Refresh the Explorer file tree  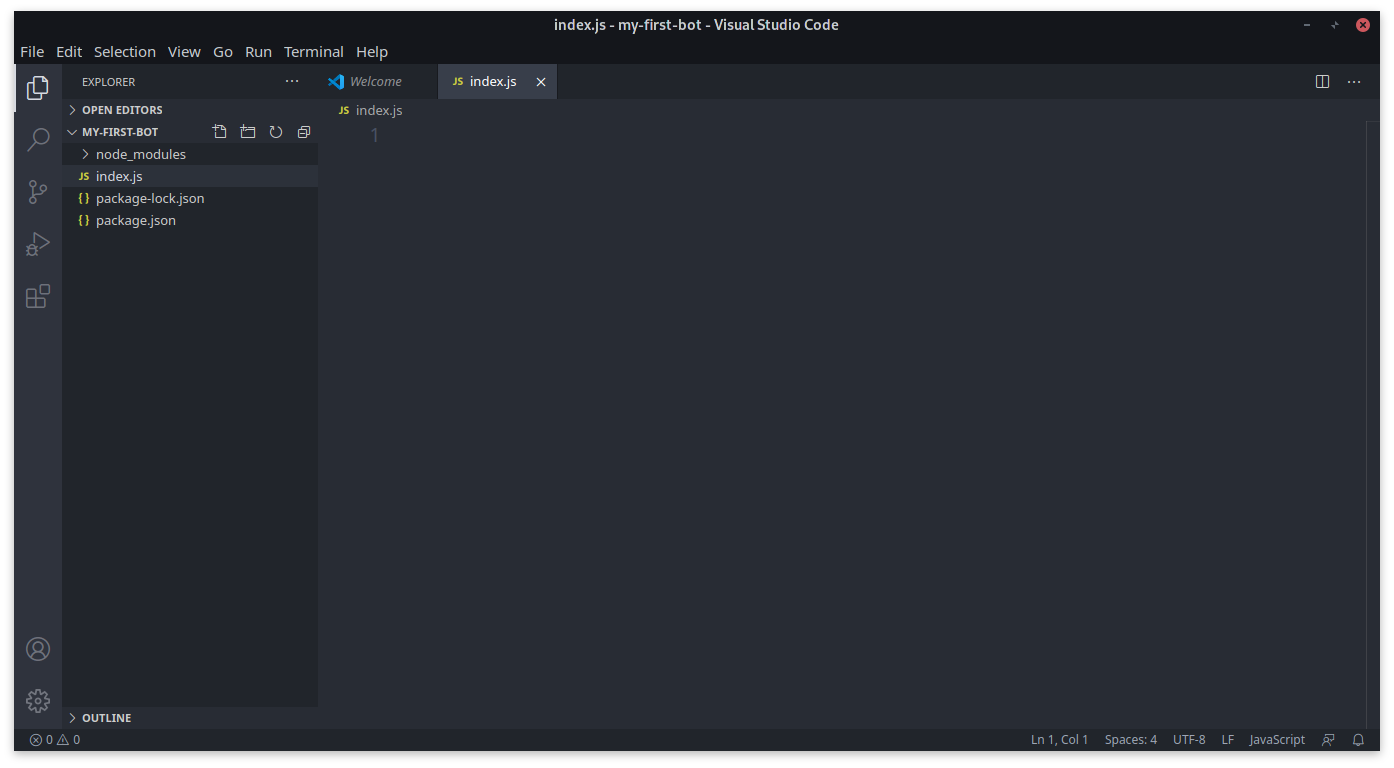[276, 132]
